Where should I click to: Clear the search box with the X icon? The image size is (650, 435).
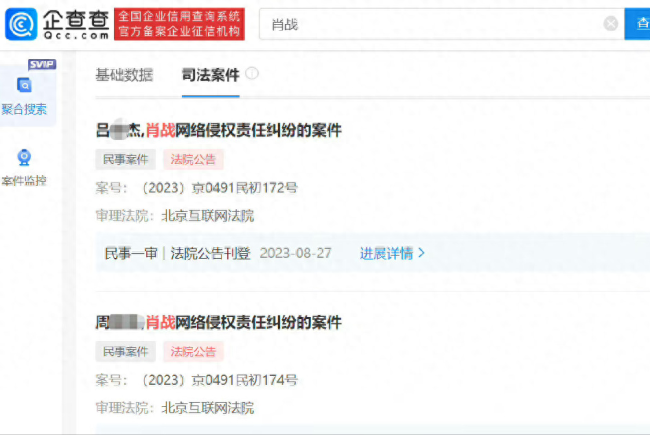coord(610,24)
